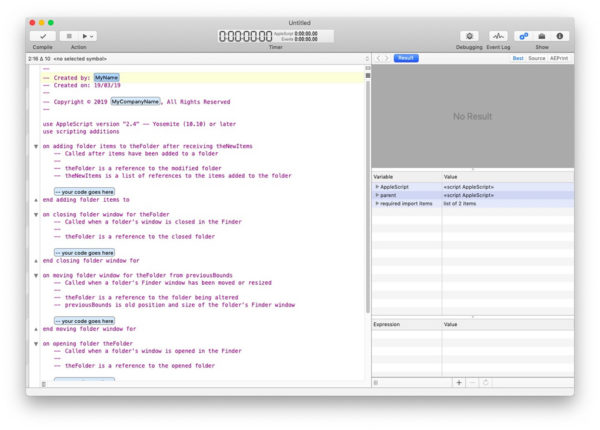Image resolution: width=600 pixels, height=430 pixels.
Task: Click the 'list of 2 items' value
Action: [x=460, y=204]
